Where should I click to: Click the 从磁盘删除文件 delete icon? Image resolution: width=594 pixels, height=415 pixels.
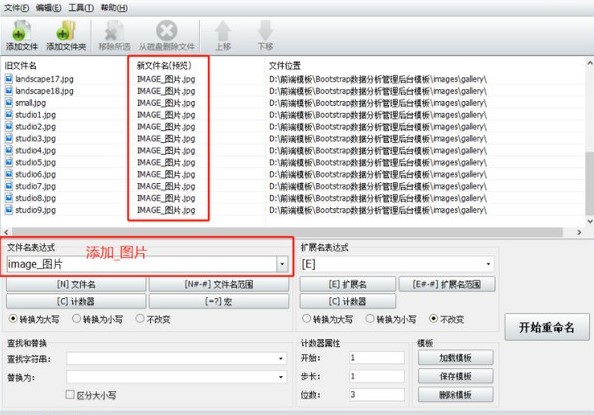coord(166,30)
